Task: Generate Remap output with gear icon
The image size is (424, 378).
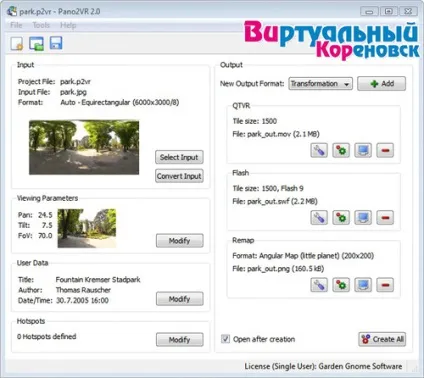Action: click(x=341, y=285)
